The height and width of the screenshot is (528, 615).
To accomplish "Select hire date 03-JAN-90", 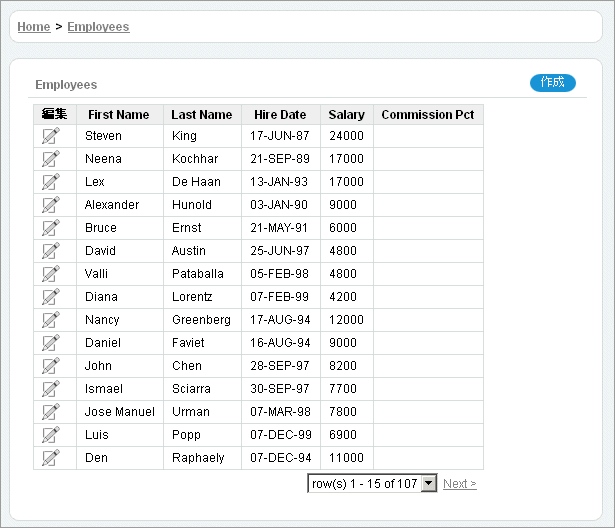I will (x=279, y=205).
